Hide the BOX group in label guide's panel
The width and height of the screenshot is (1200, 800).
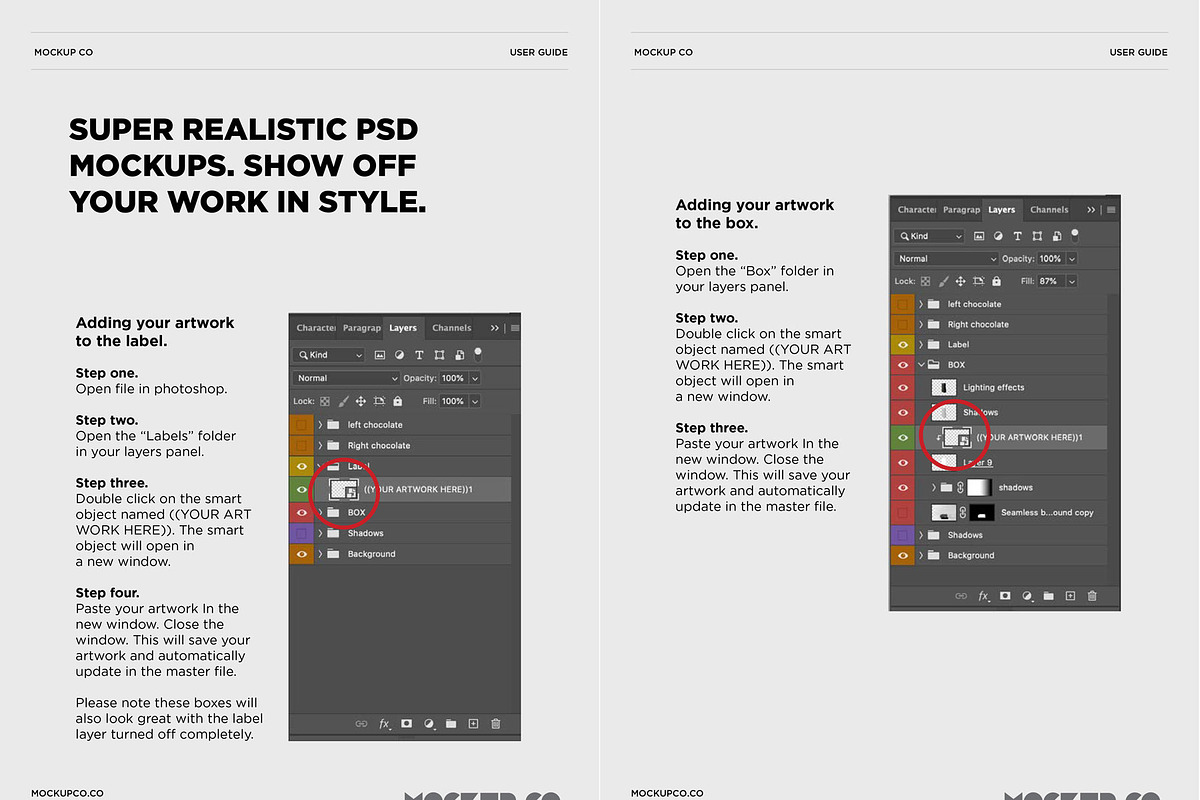pyautogui.click(x=301, y=512)
